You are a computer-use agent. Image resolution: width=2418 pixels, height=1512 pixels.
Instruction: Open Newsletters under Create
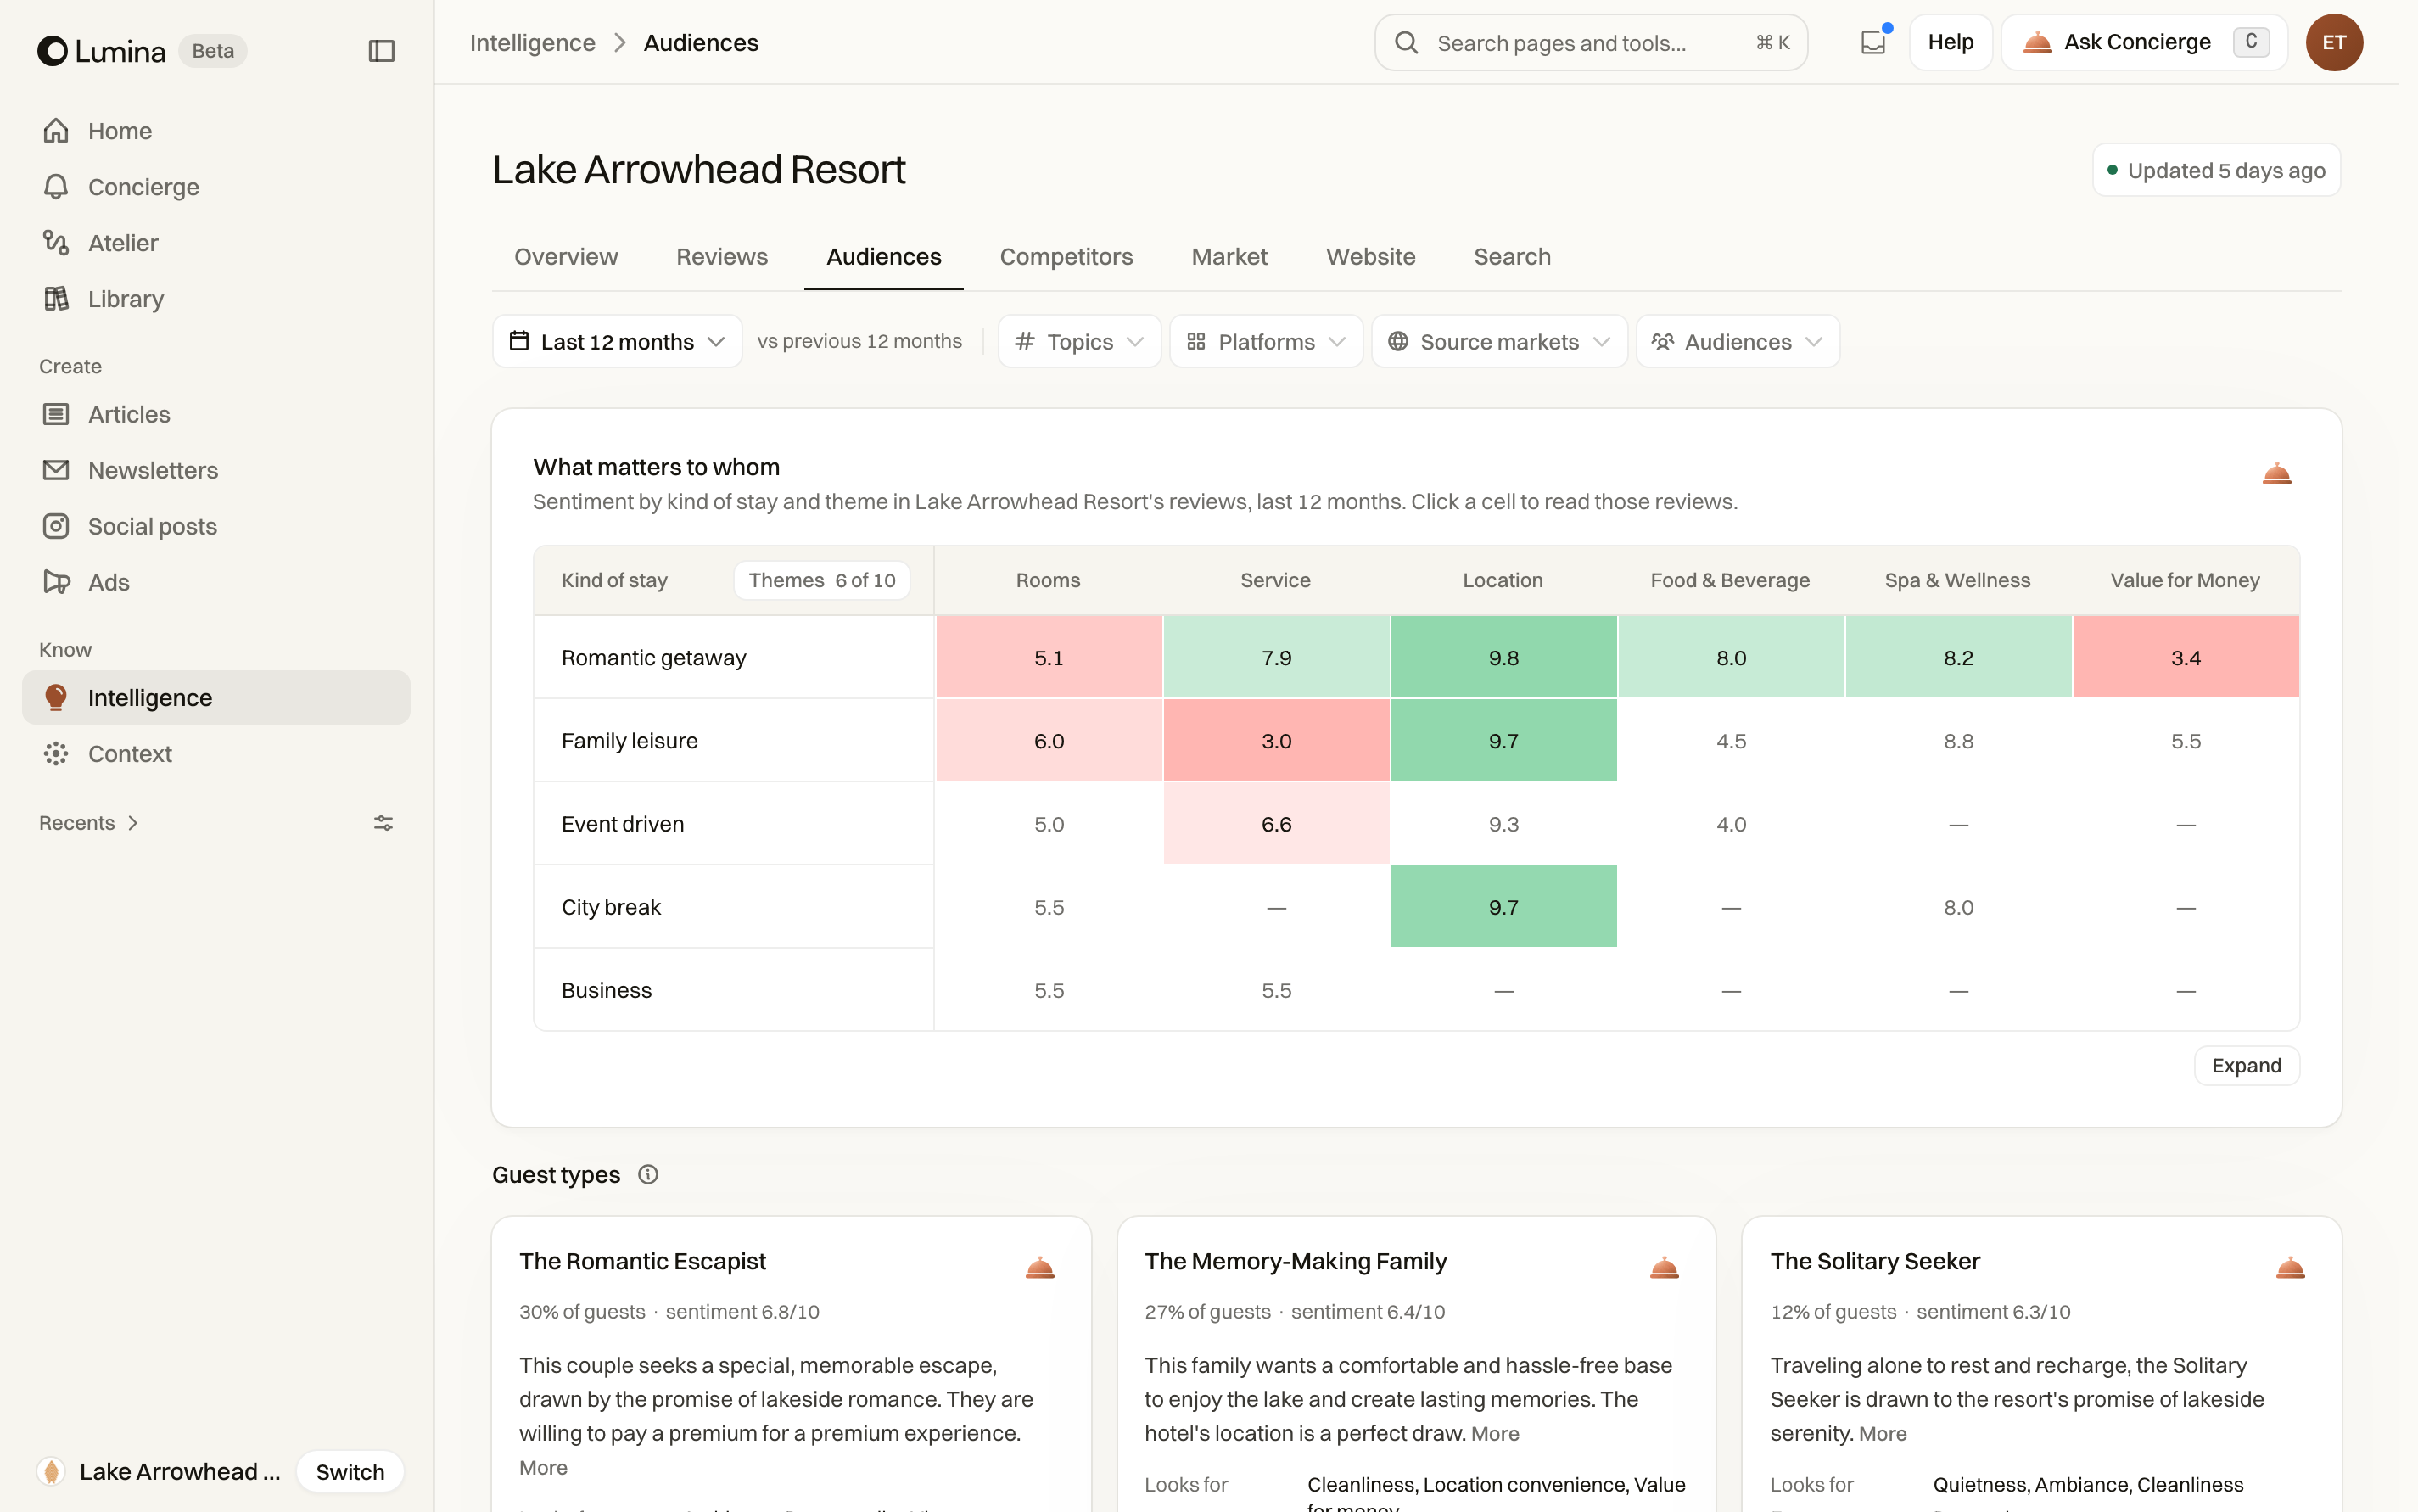coord(216,470)
